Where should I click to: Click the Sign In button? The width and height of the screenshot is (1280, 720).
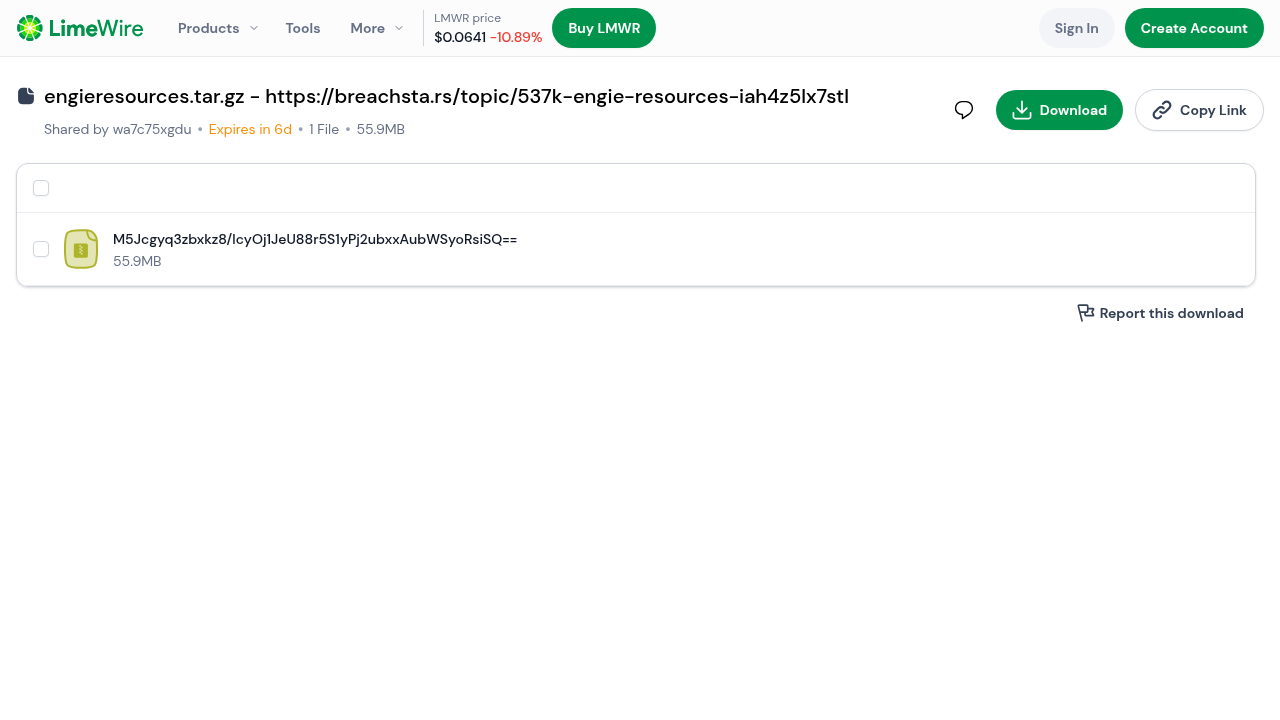coord(1076,28)
